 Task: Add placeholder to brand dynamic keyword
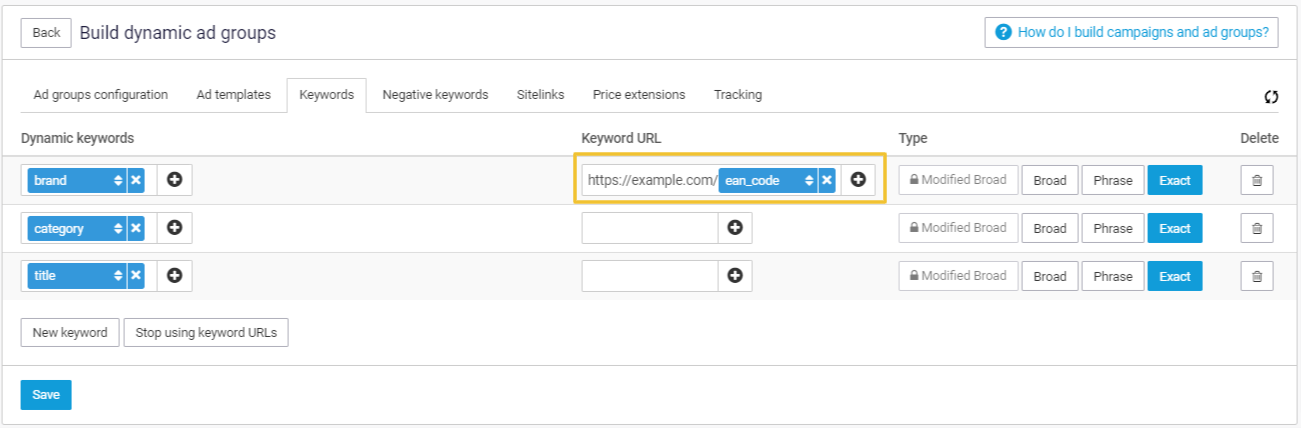[x=175, y=181]
